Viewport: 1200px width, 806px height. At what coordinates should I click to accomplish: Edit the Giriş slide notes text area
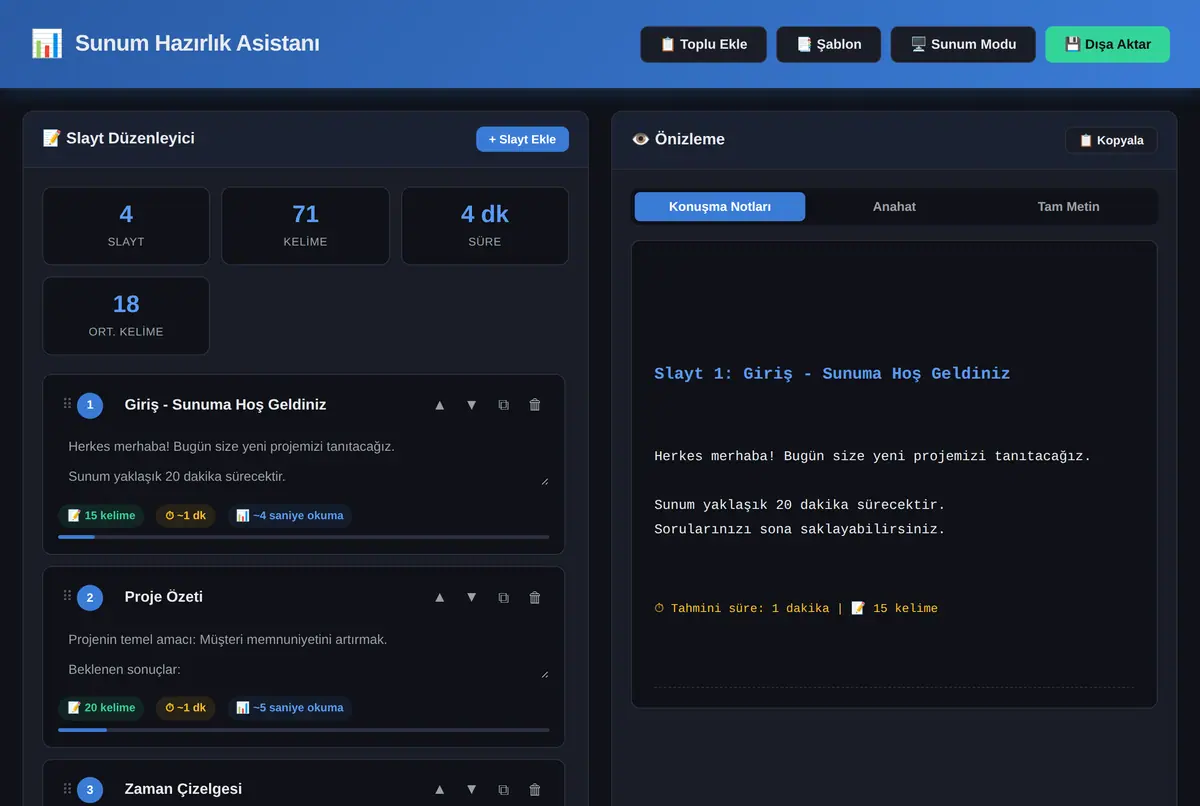(304, 460)
